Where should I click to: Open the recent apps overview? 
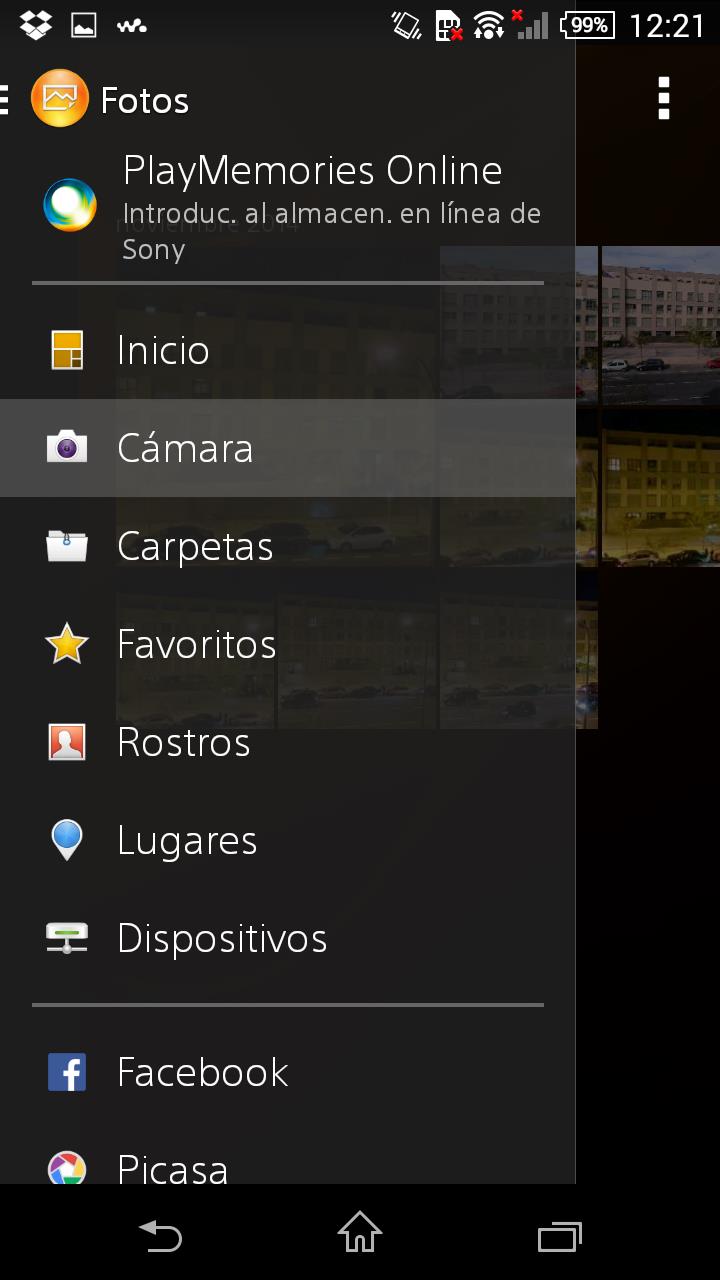(560, 1236)
